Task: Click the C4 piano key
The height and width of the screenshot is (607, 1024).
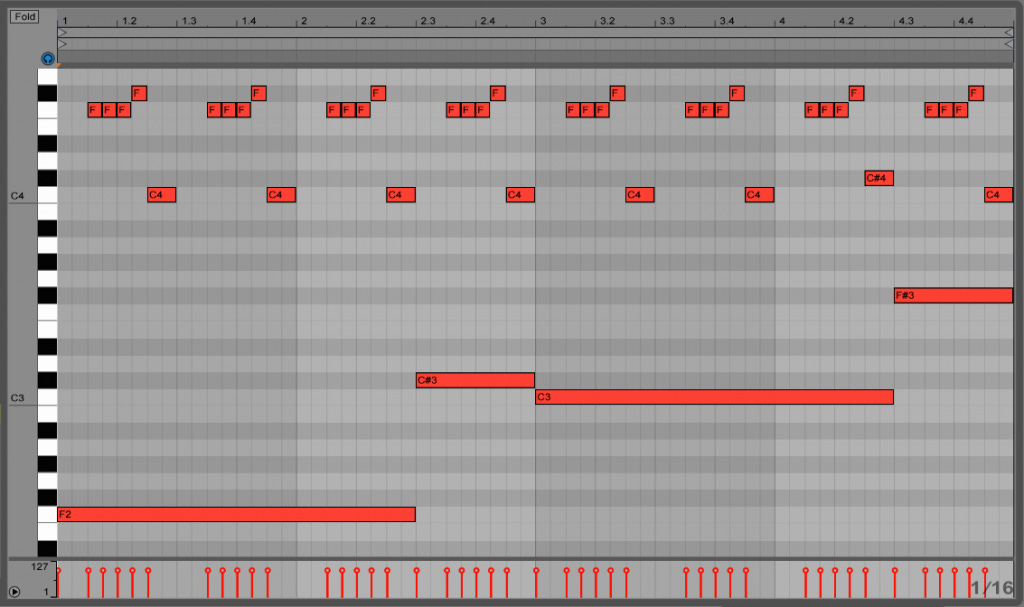Action: click(x=47, y=195)
